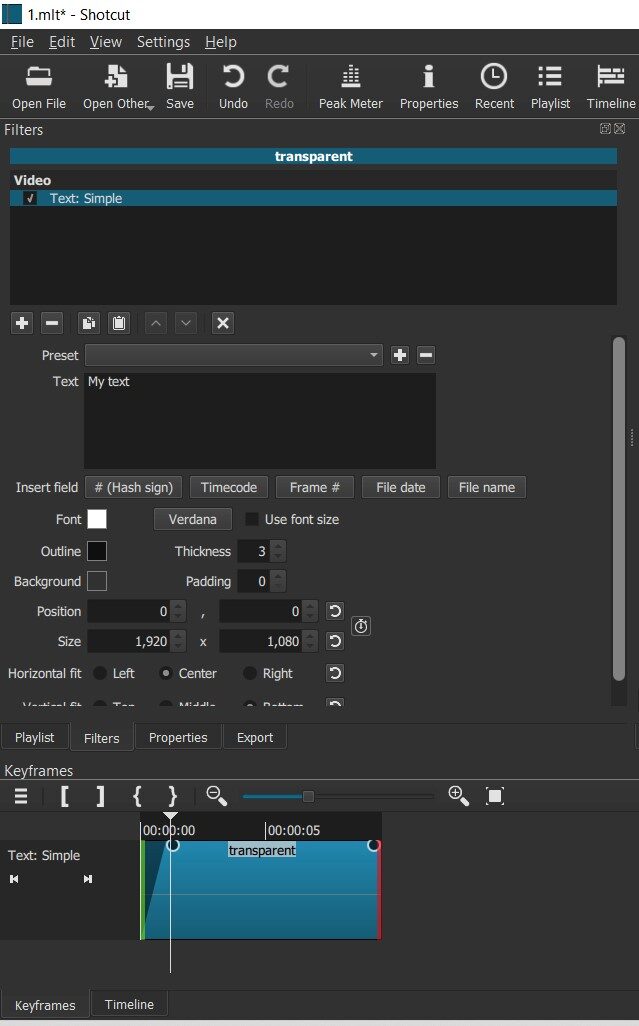This screenshot has width=639, height=1026.
Task: Switch to the Export tab
Action: (255, 737)
